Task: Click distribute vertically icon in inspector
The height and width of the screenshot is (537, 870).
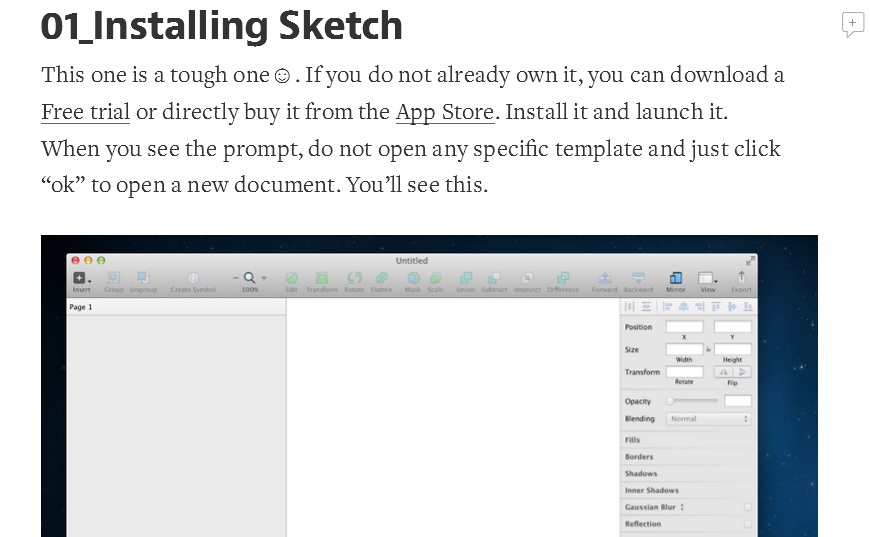Action: (646, 307)
